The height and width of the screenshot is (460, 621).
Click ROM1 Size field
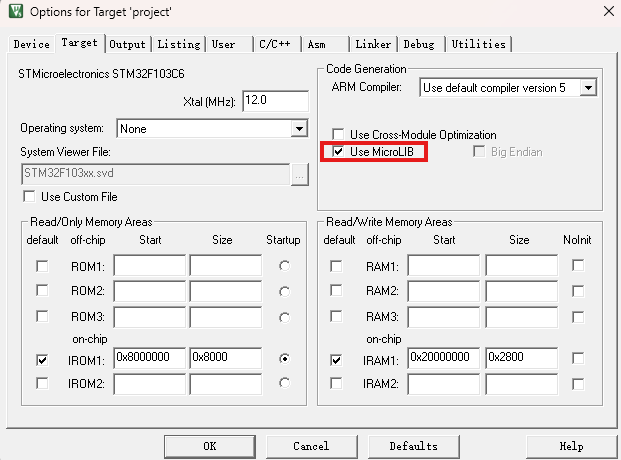click(225, 265)
